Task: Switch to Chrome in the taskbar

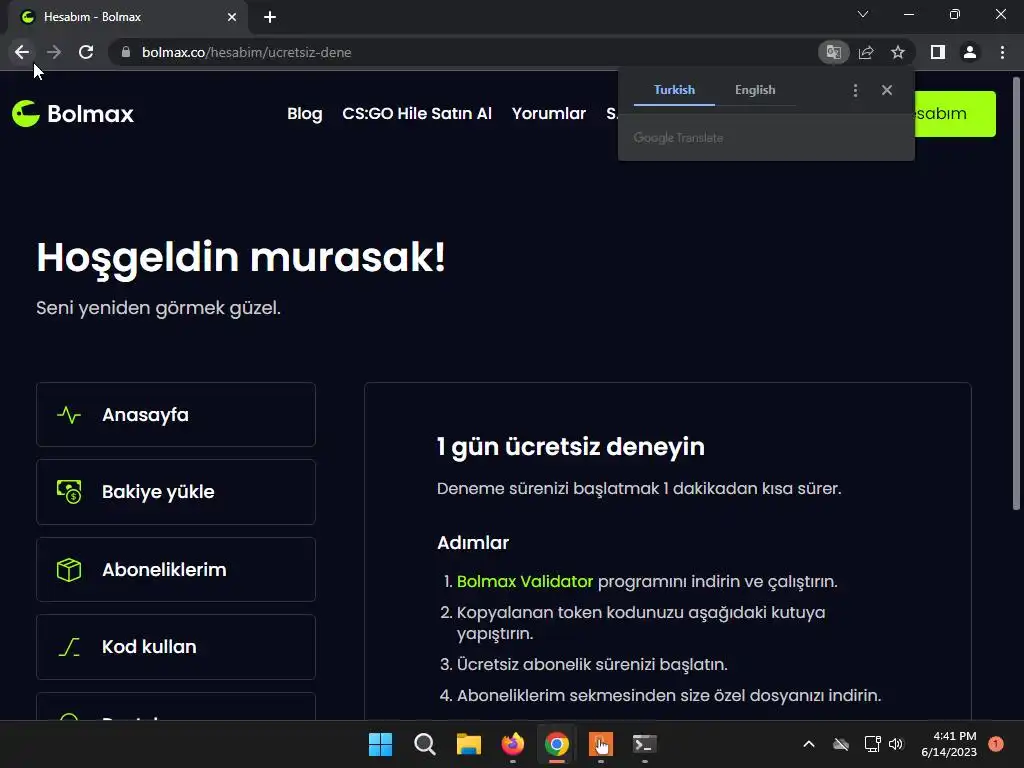Action: pos(556,744)
